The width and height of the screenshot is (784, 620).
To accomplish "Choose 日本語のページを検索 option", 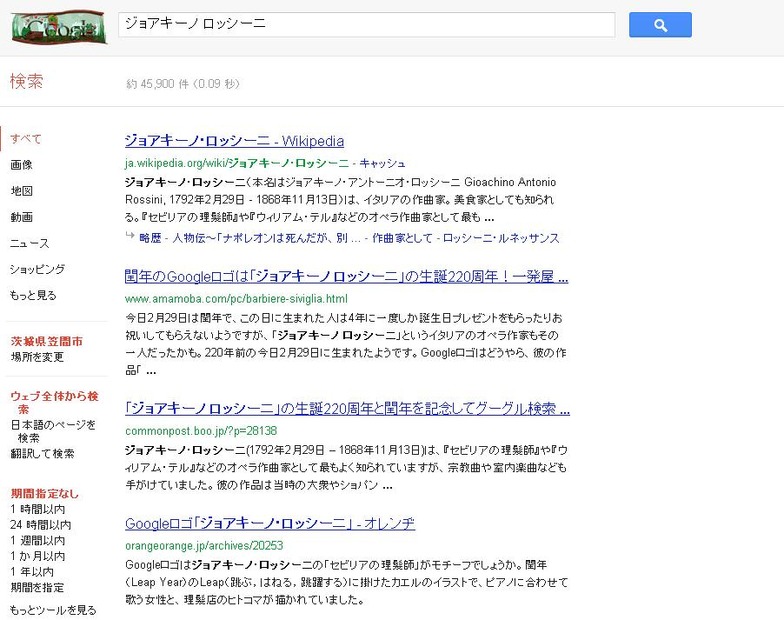I will click(x=53, y=431).
